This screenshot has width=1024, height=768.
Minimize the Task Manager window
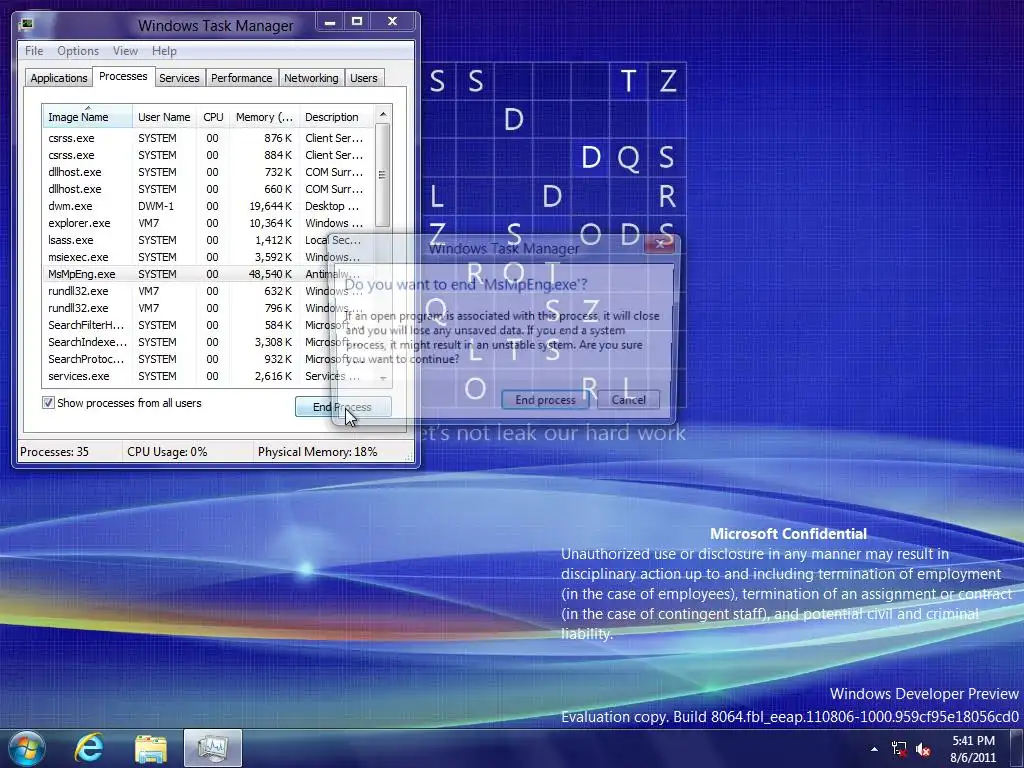[330, 22]
